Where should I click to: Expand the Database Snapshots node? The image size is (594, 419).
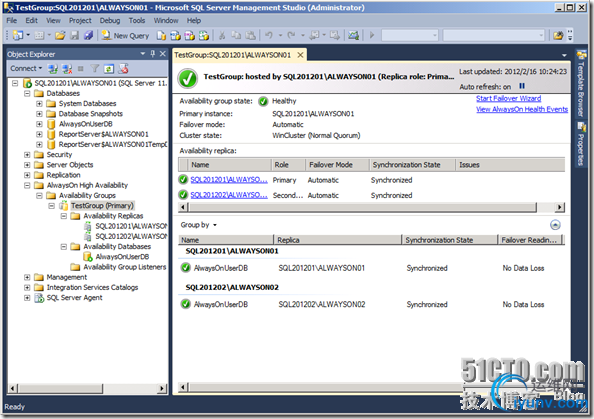coord(39,114)
